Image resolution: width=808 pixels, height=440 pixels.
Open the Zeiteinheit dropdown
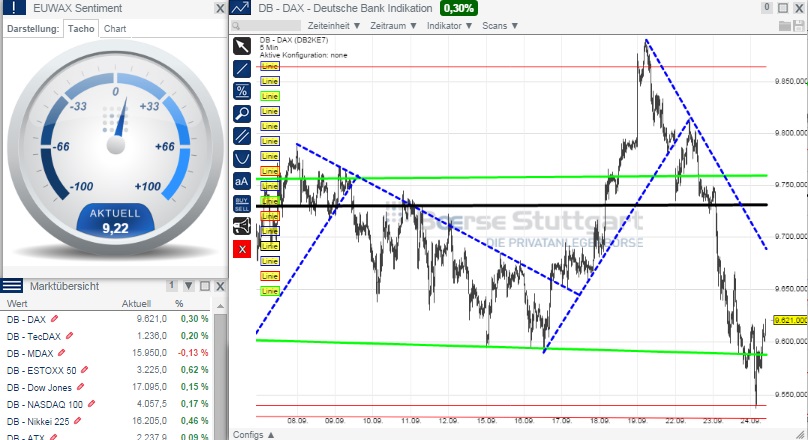[x=334, y=26]
